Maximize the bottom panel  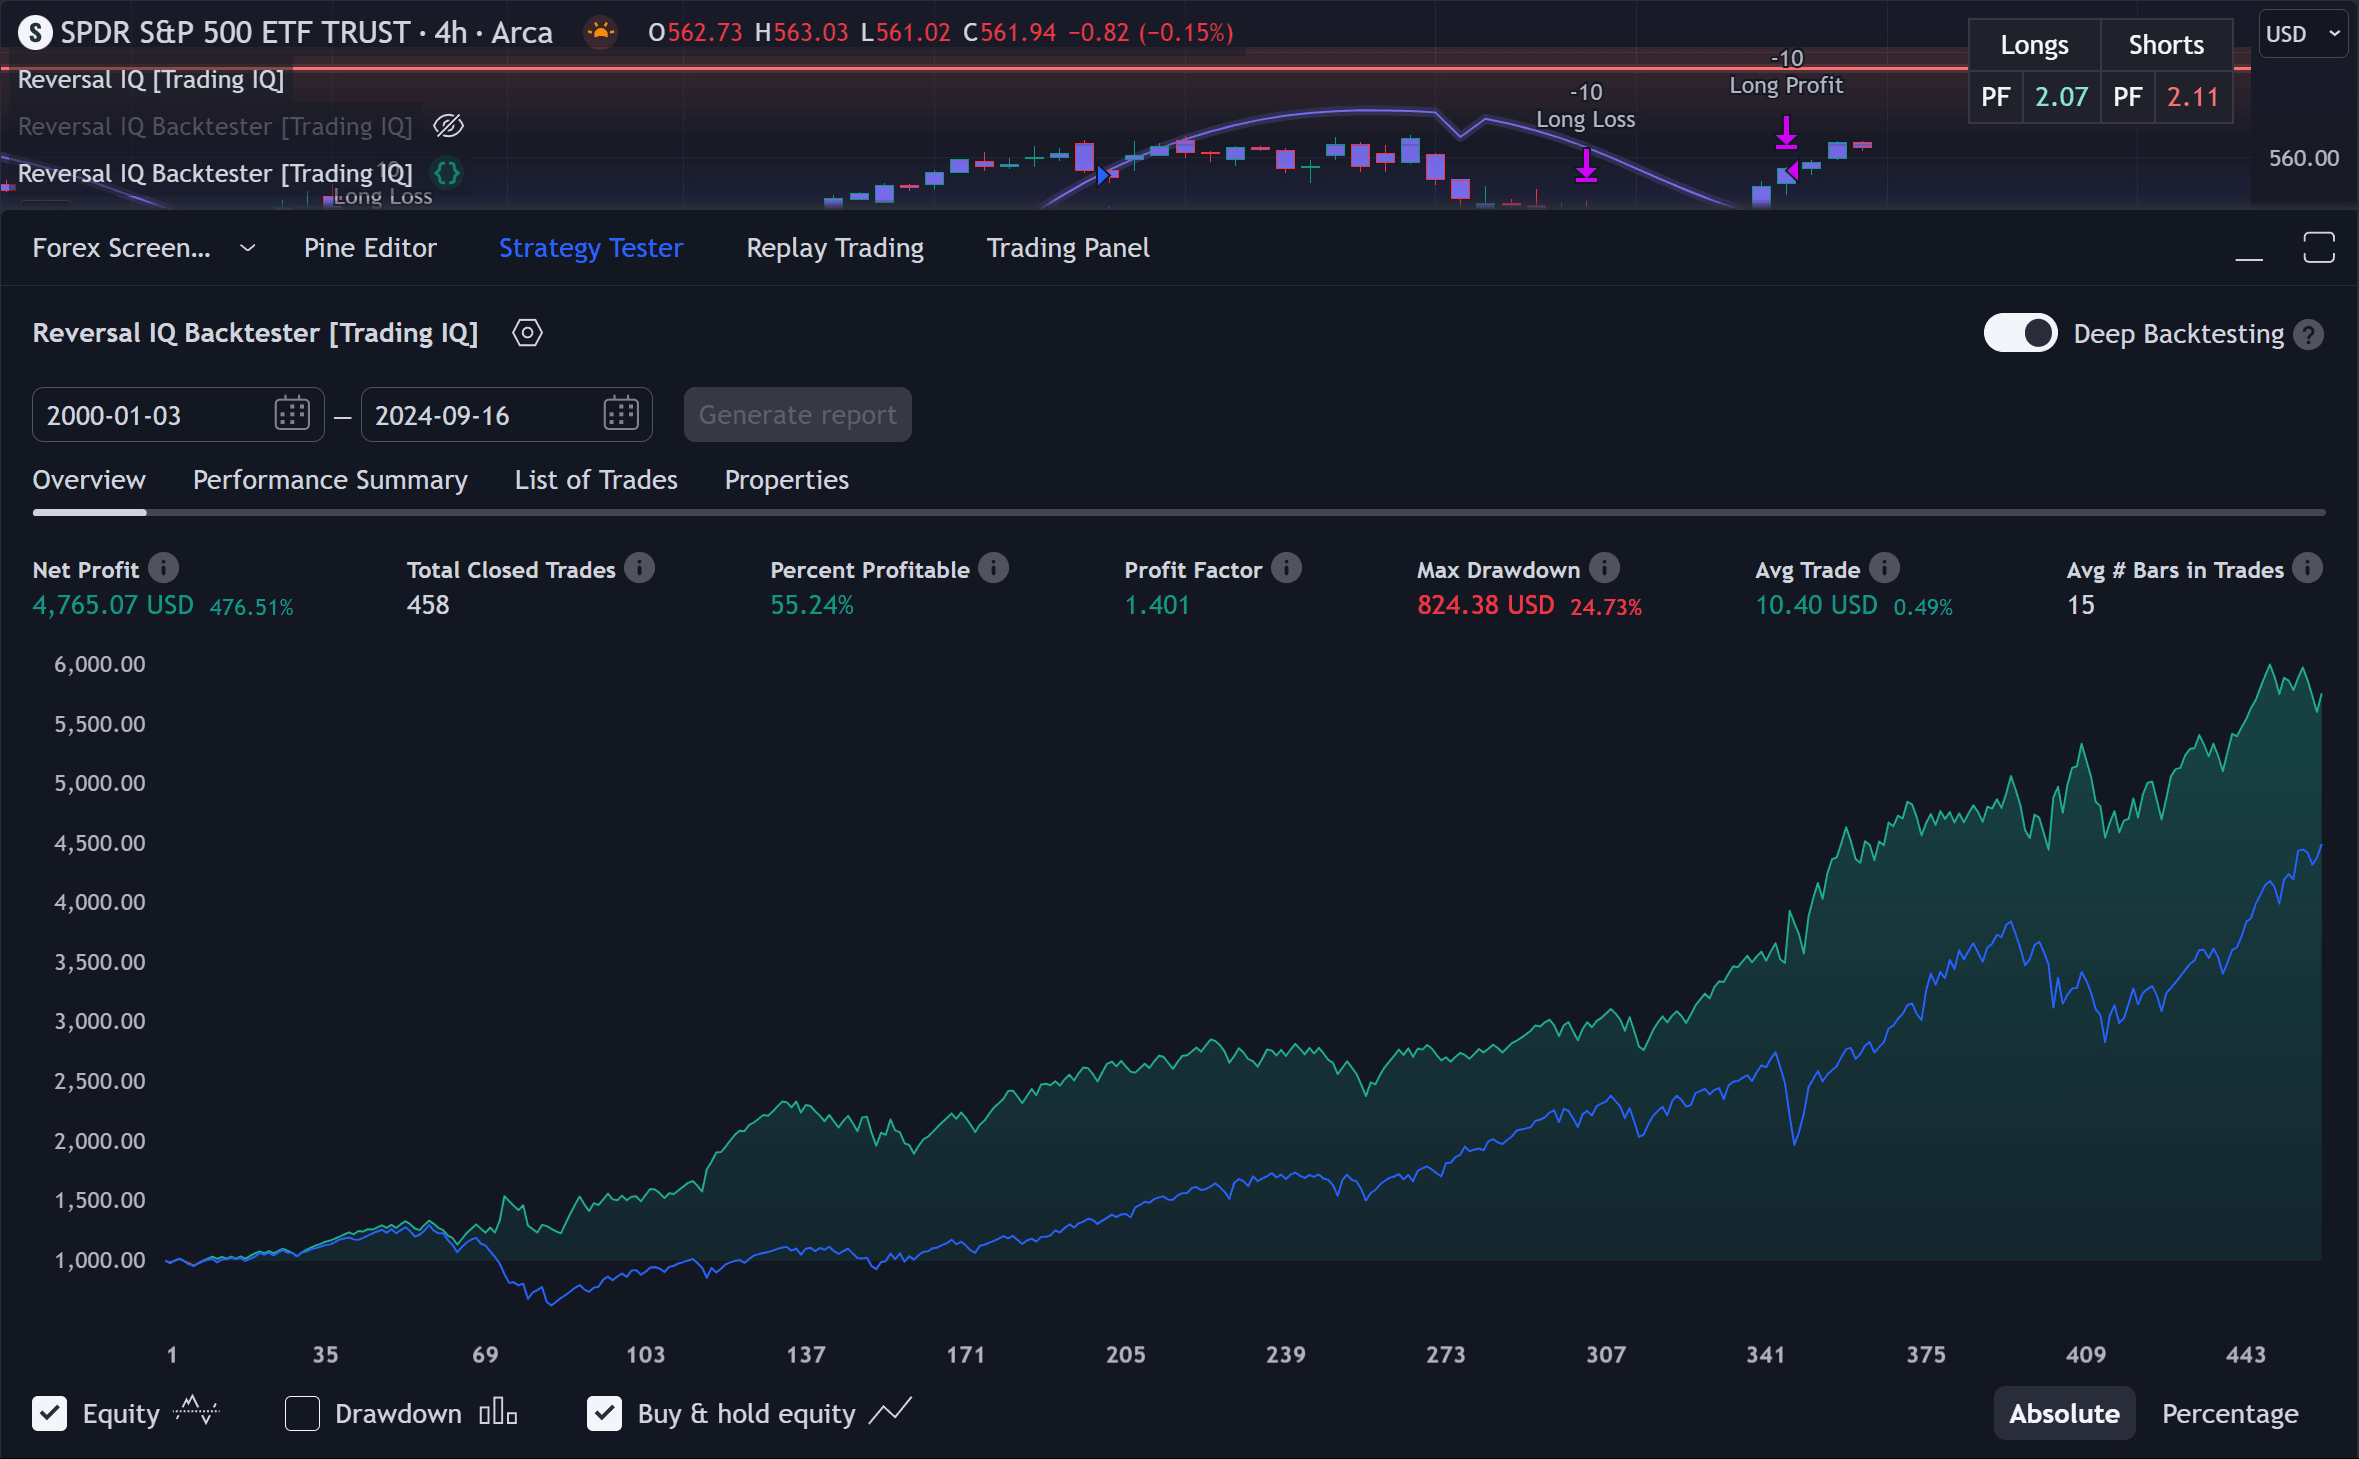[x=2319, y=248]
